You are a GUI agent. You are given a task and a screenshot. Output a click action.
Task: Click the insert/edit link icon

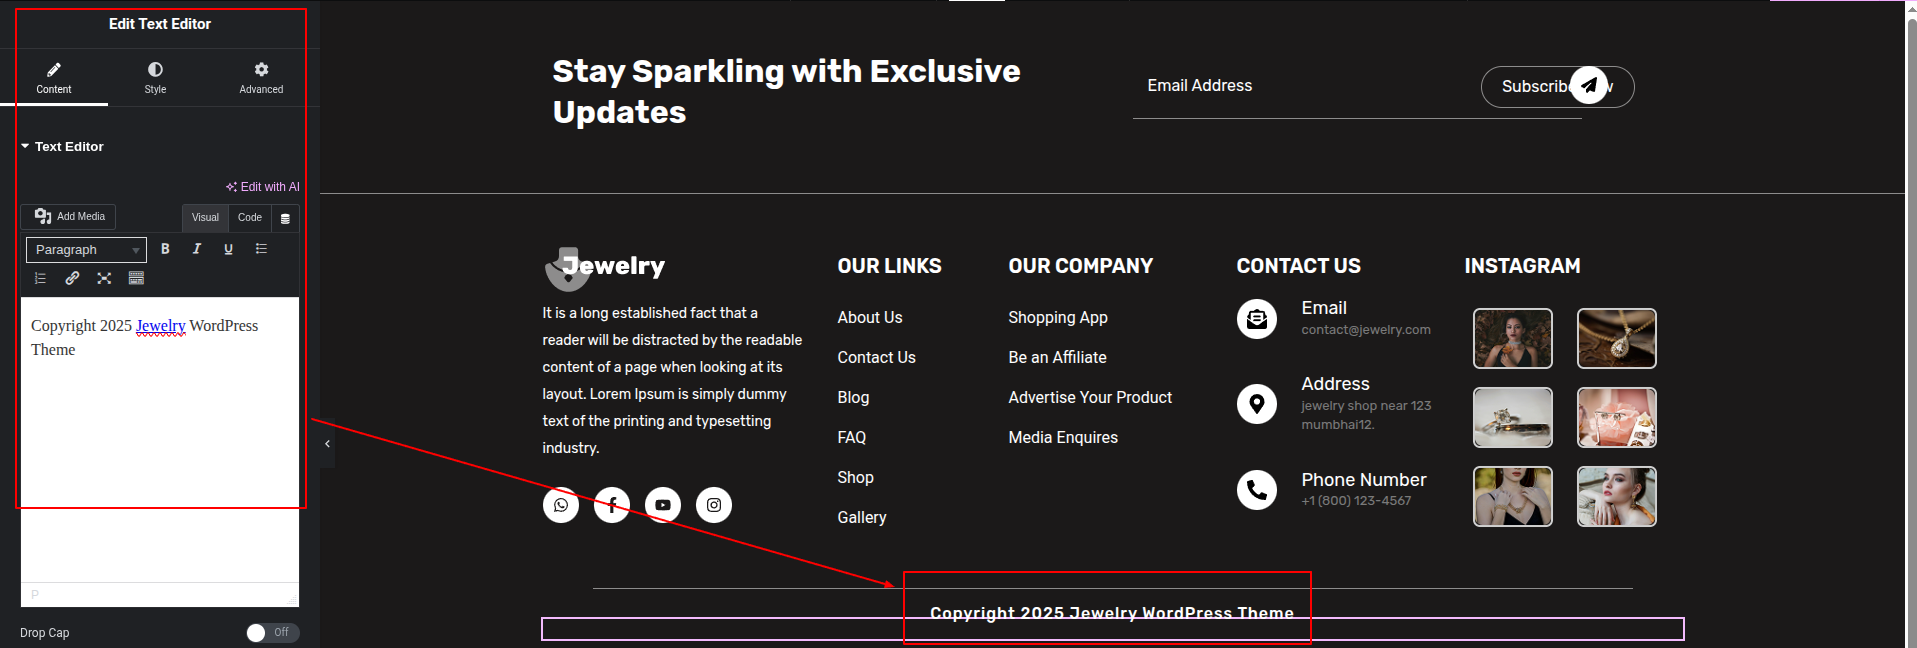tap(72, 278)
